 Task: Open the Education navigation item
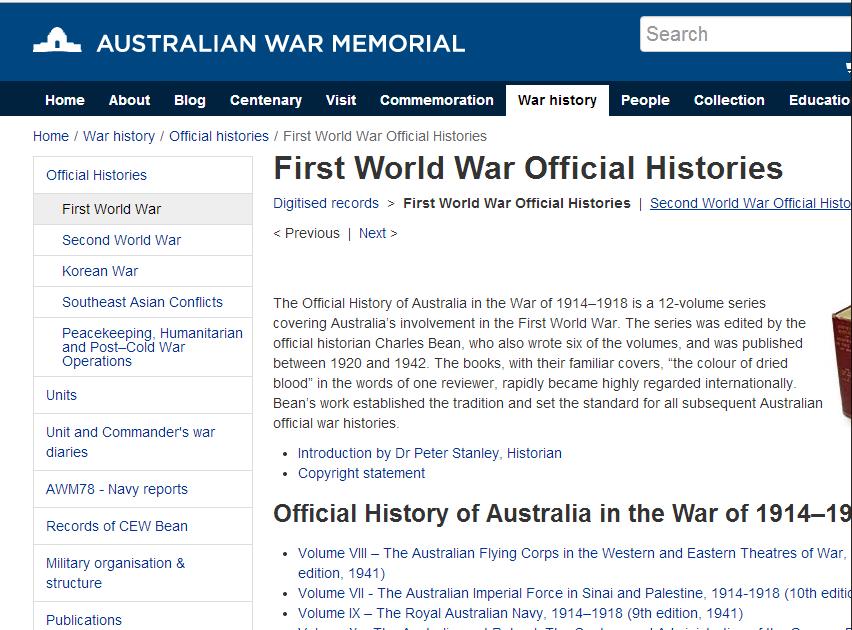820,100
